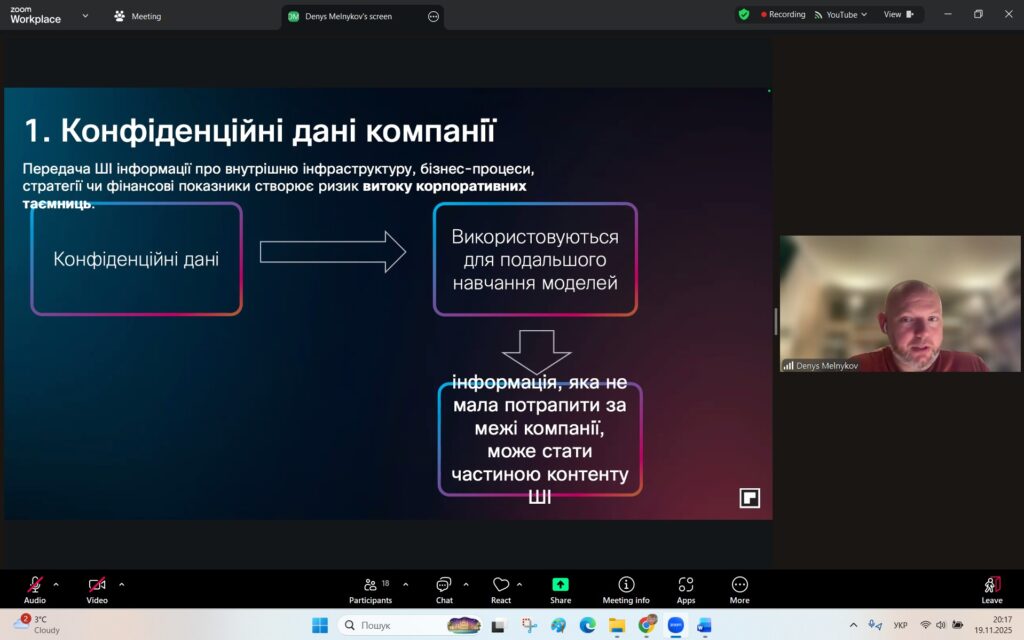
Task: Click the React heart icon
Action: coord(501,589)
